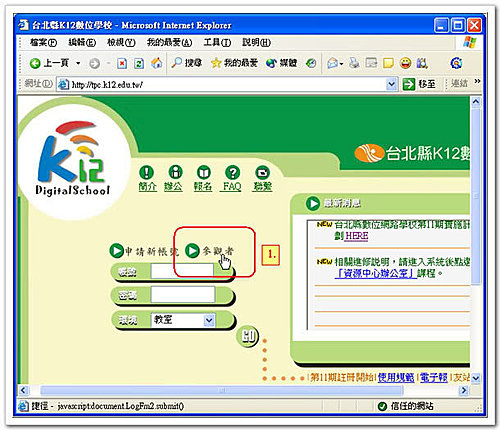Click the vertical scrollbar down arrow
The width and height of the screenshot is (500, 430).
click(x=476, y=378)
